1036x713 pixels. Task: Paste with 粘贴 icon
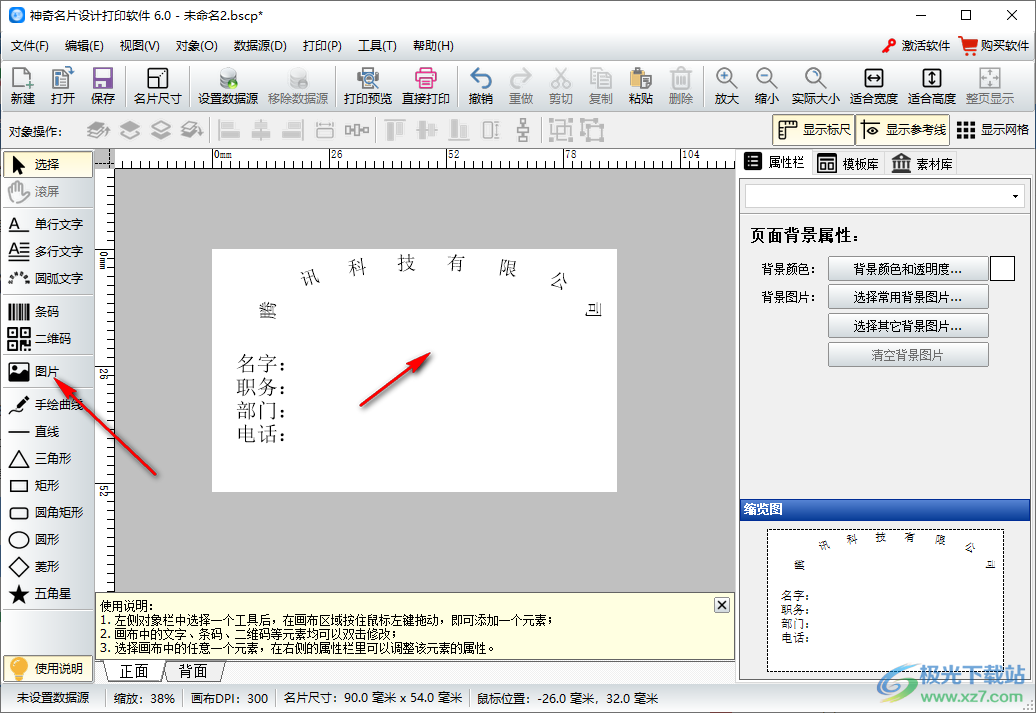point(640,86)
